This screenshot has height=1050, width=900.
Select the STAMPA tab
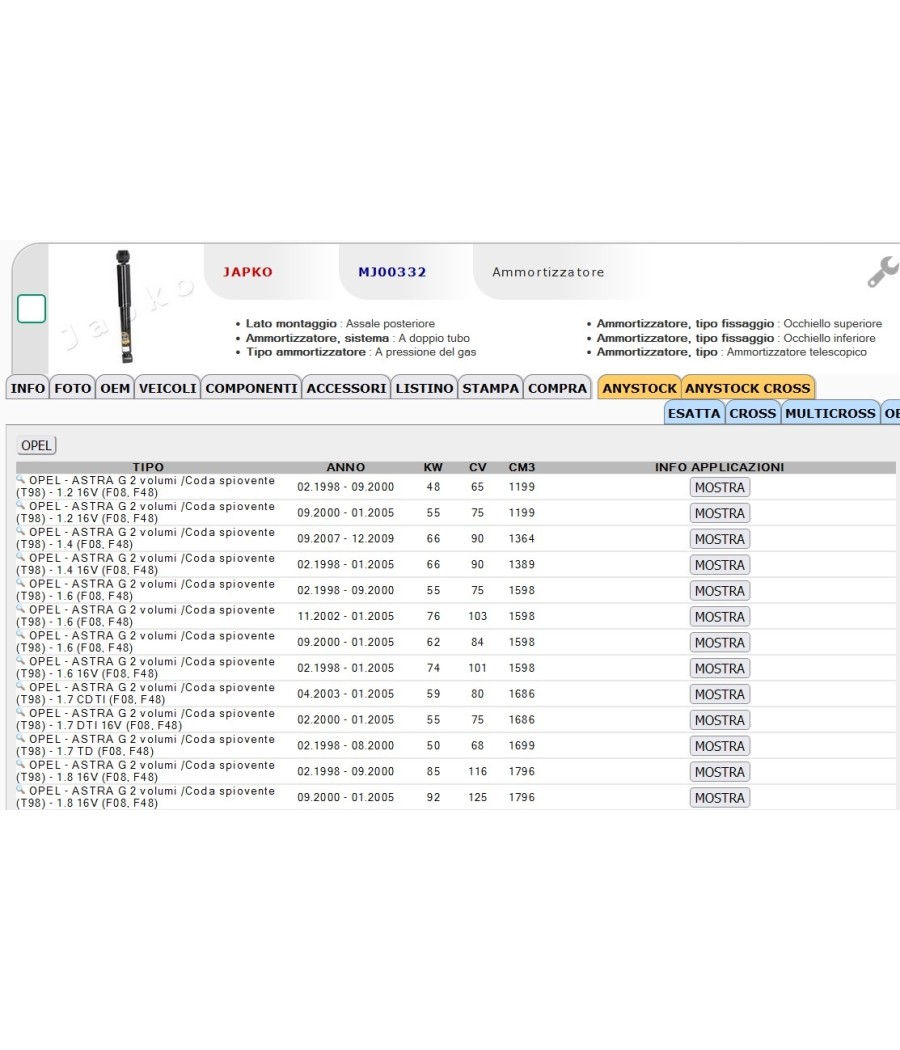click(x=490, y=388)
